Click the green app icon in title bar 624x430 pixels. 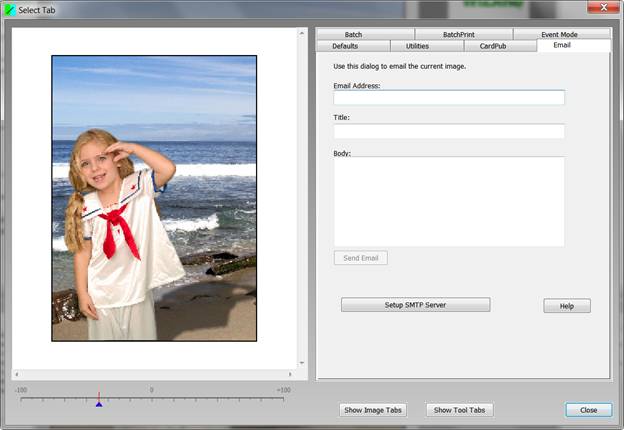(x=10, y=9)
